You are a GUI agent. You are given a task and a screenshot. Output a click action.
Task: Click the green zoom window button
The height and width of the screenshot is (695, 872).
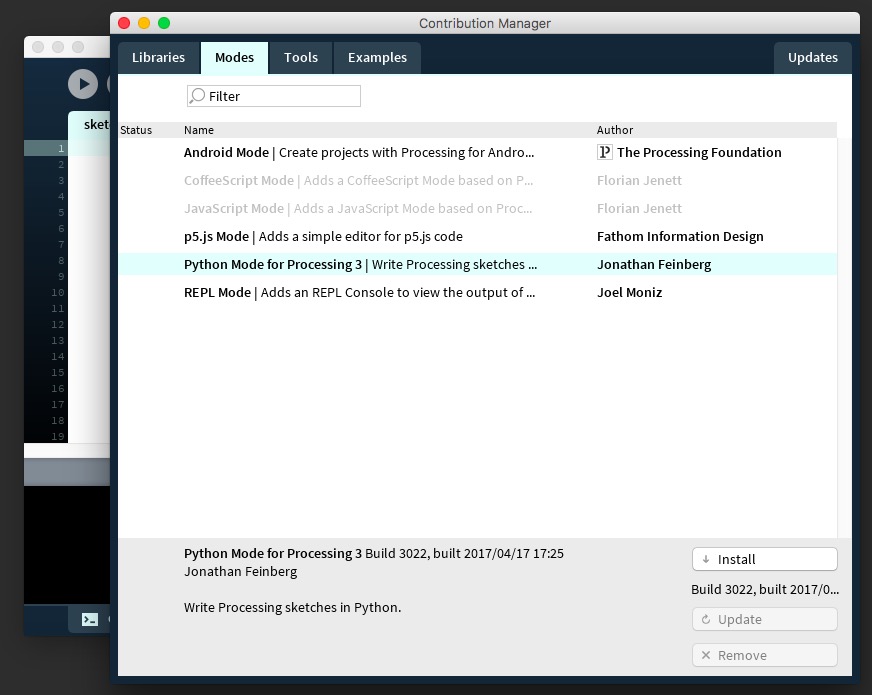(x=164, y=23)
